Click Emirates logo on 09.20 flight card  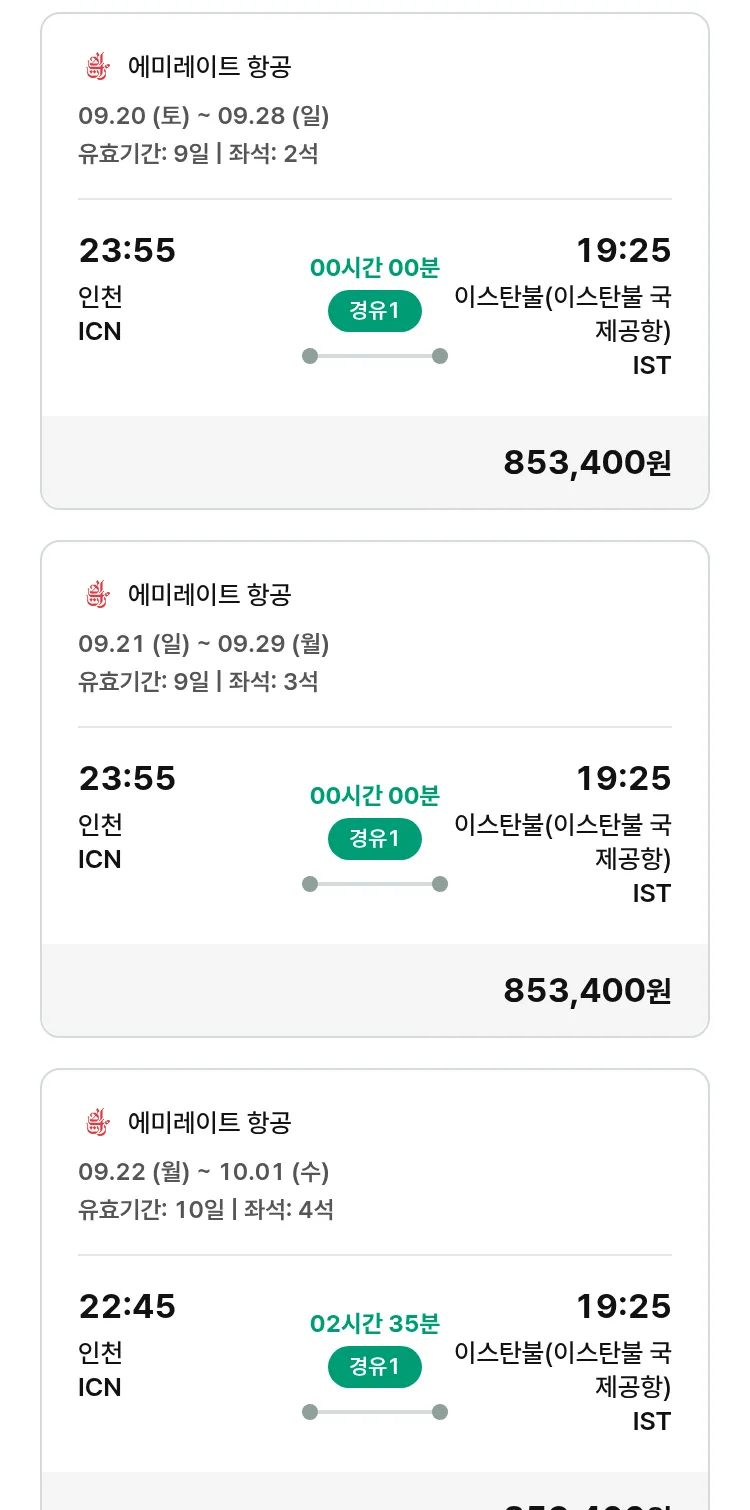(x=97, y=67)
